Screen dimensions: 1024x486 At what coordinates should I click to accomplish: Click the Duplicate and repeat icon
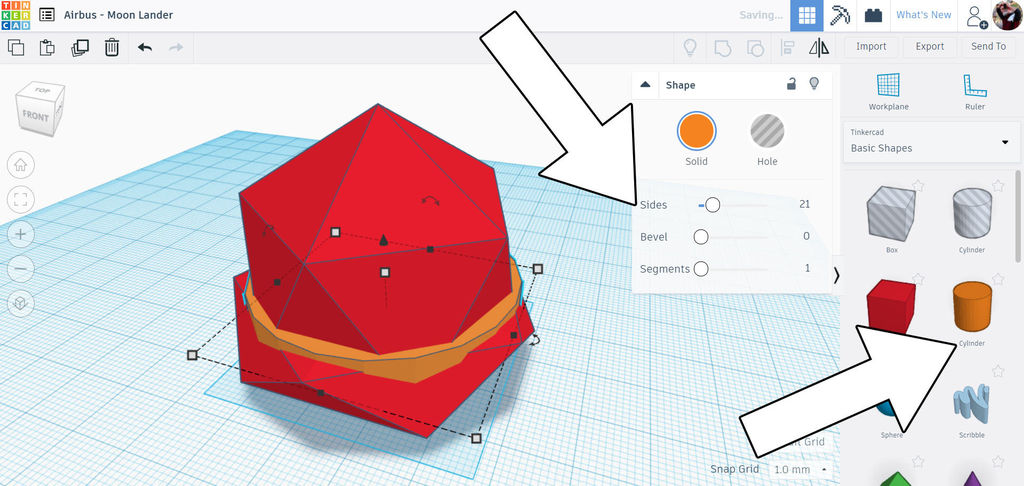(x=80, y=47)
